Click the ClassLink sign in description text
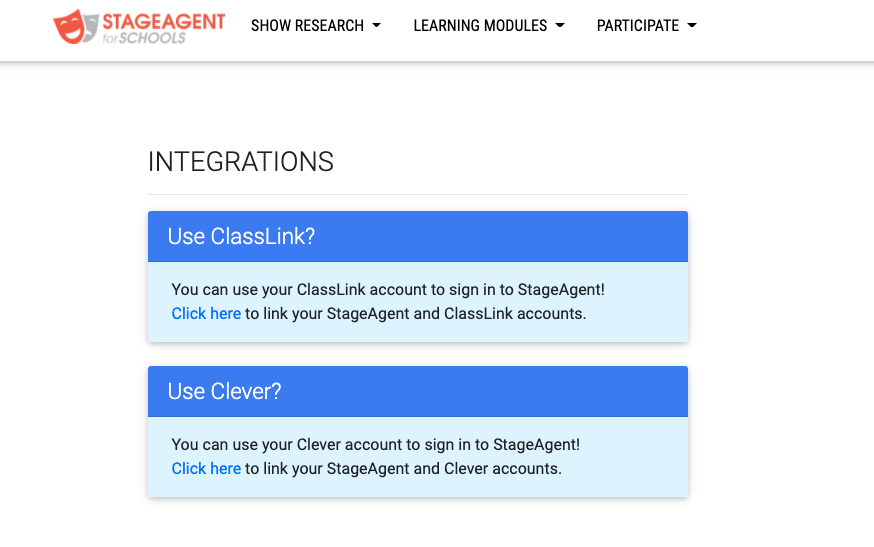The height and width of the screenshot is (547, 874). (x=388, y=289)
